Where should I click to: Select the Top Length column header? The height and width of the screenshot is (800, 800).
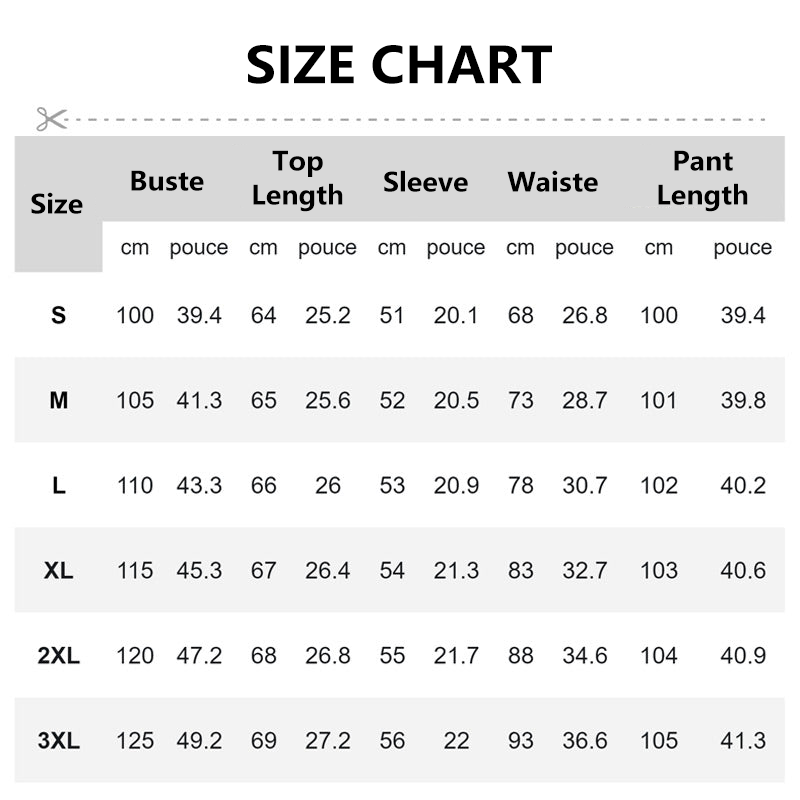297,179
